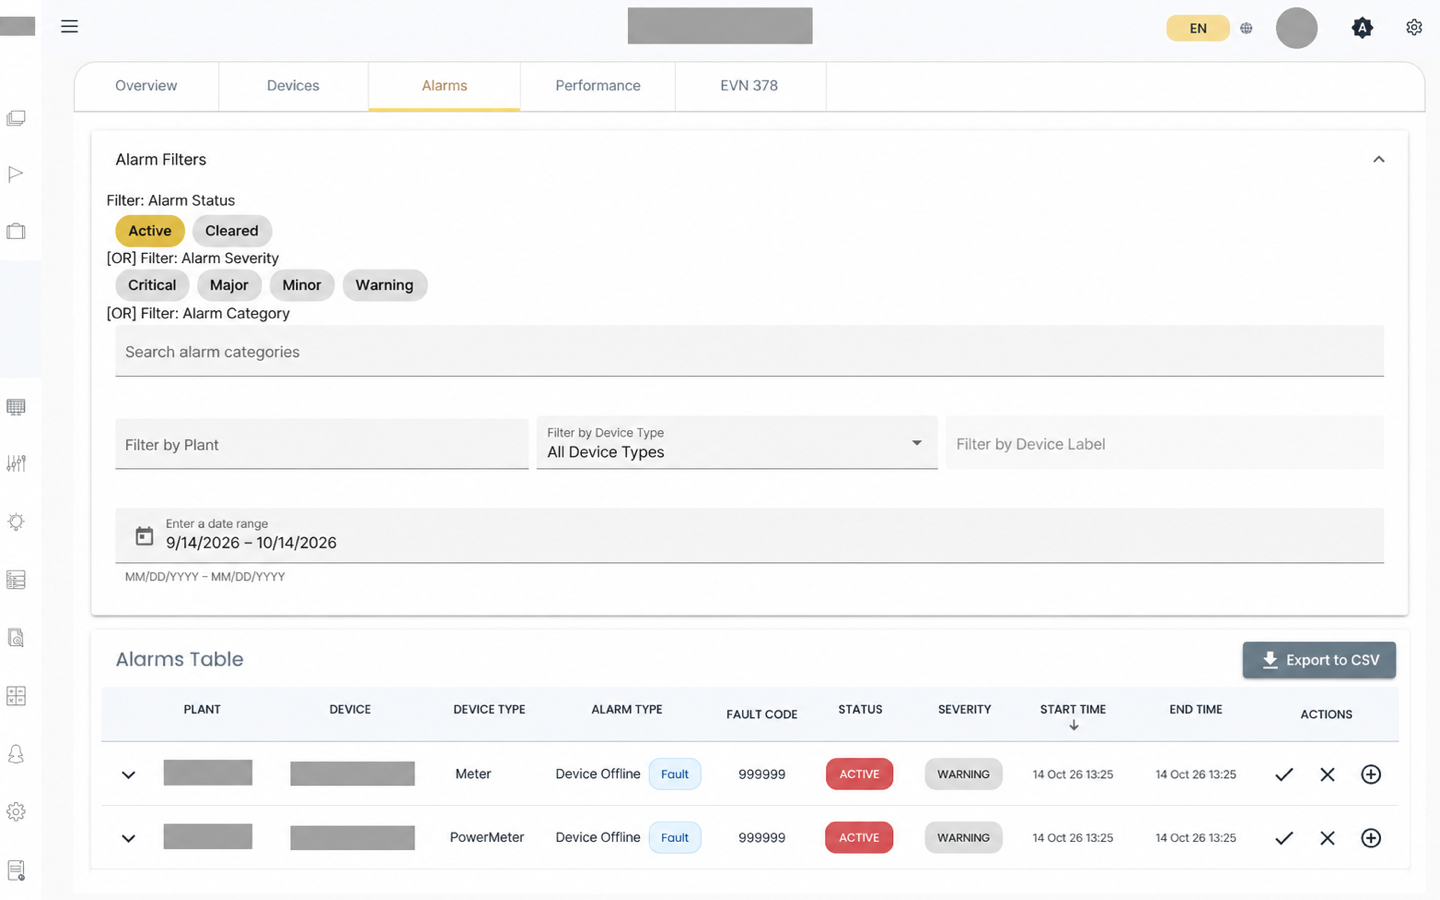1440x900 pixels.
Task: Enable the Minor severity filter
Action: pos(302,285)
